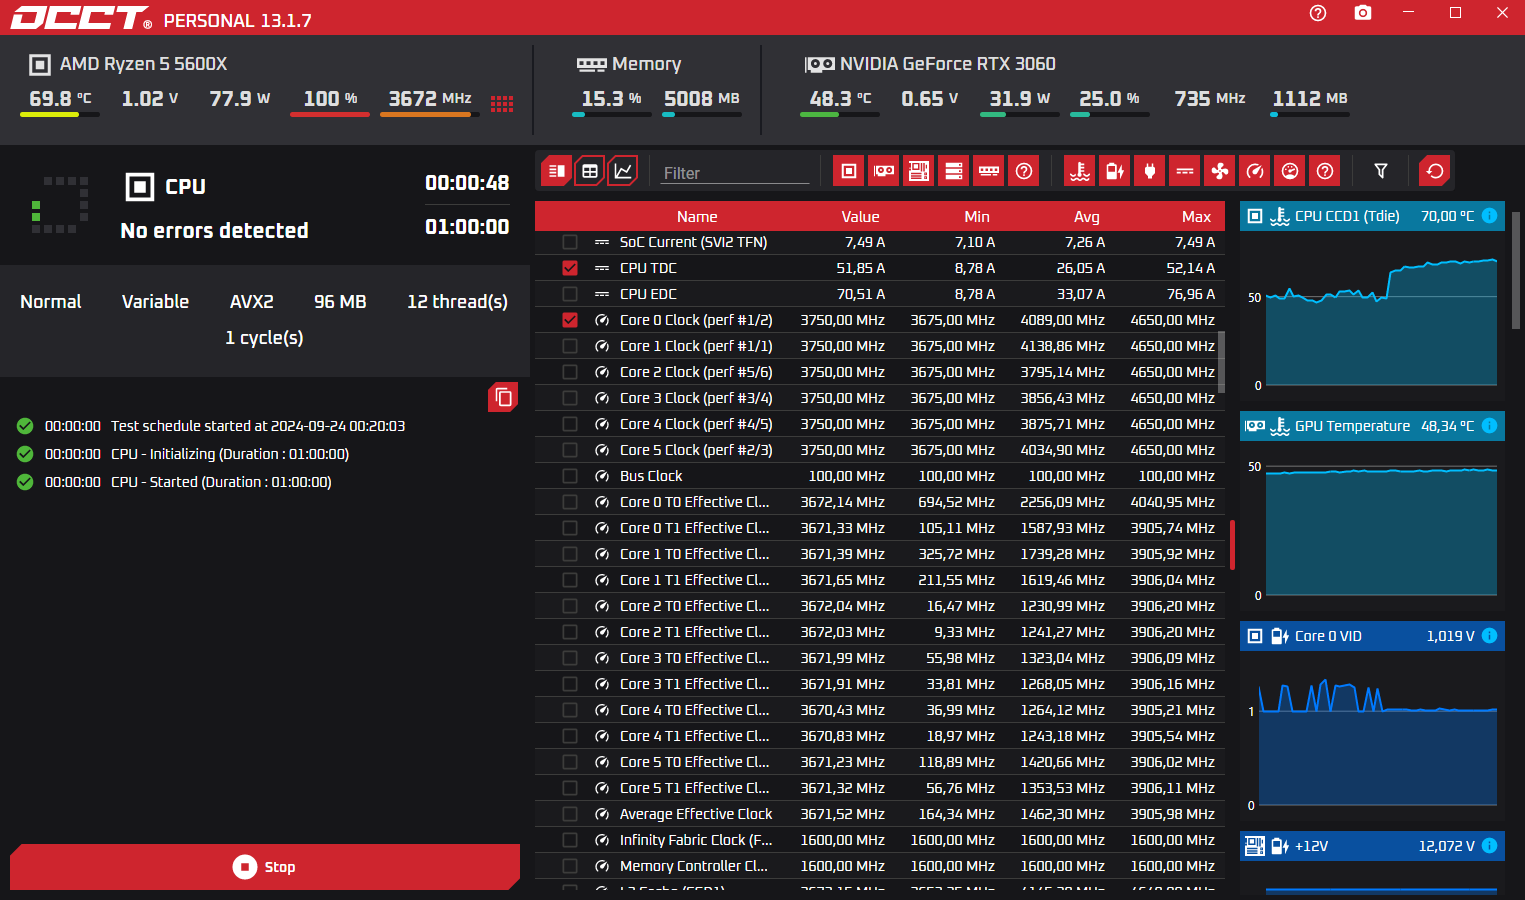1525x900 pixels.
Task: Toggle the usage load dial filter icon
Action: click(1290, 171)
